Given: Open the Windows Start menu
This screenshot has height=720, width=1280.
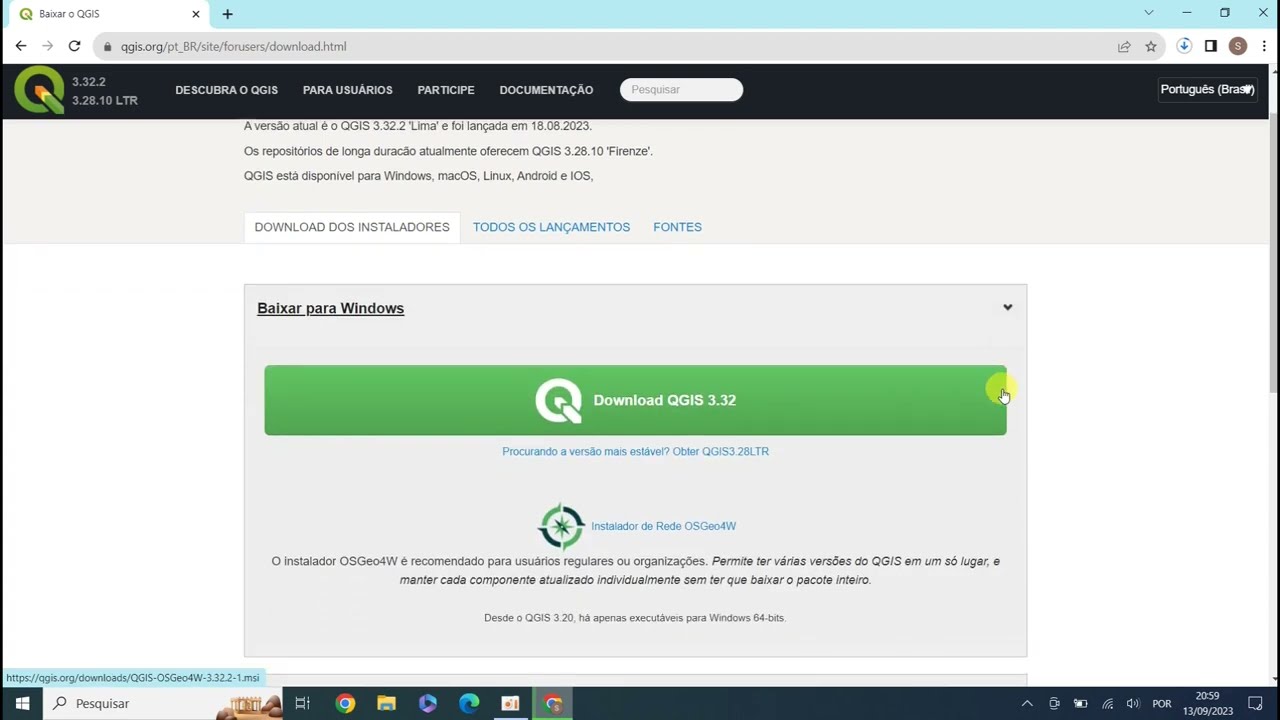Looking at the screenshot, I should pos(22,703).
